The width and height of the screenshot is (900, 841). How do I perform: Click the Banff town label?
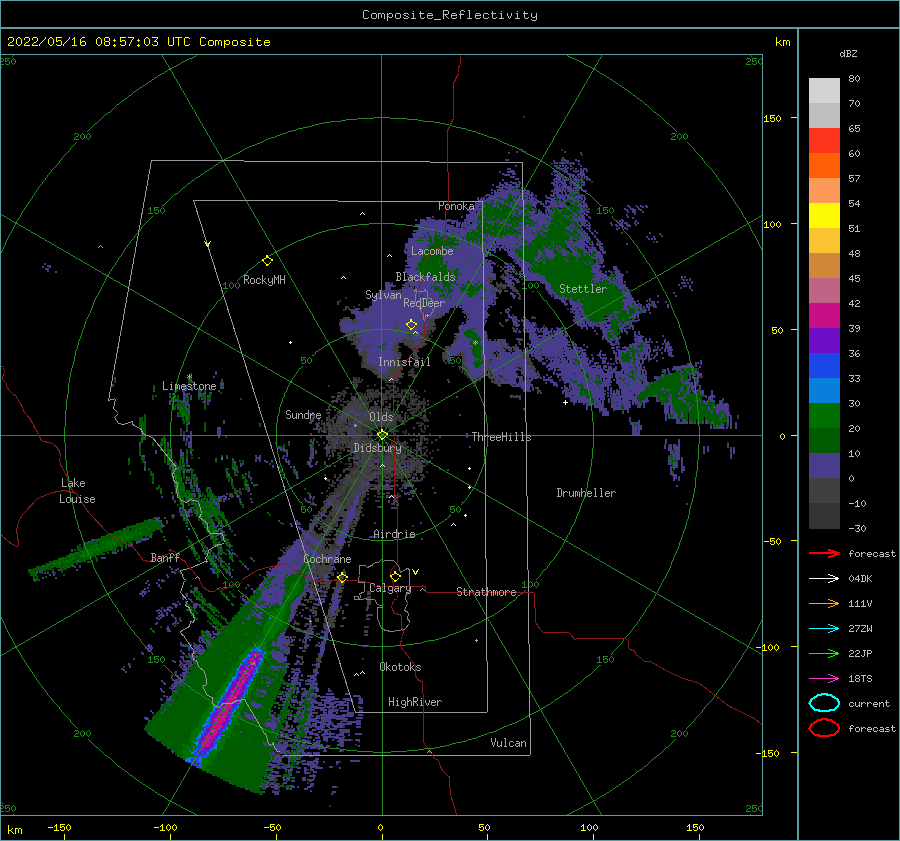(165, 557)
